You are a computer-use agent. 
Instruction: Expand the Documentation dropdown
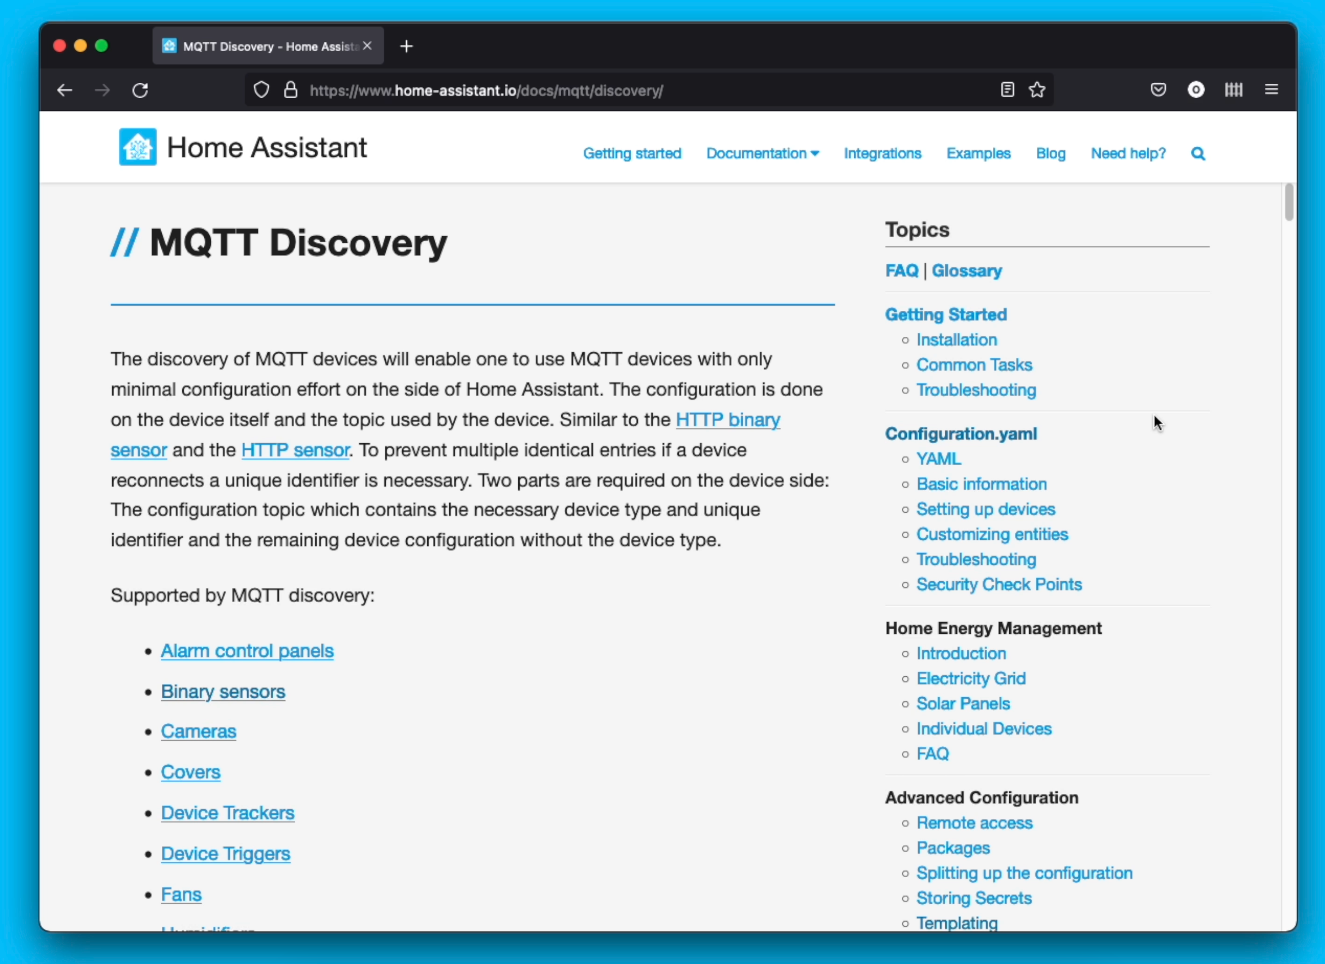[x=762, y=153]
